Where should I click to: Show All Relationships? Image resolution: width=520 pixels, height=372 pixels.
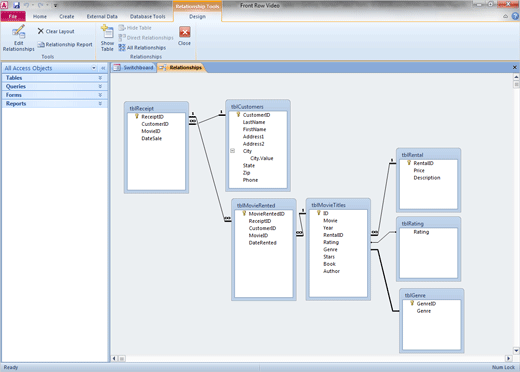point(142,48)
